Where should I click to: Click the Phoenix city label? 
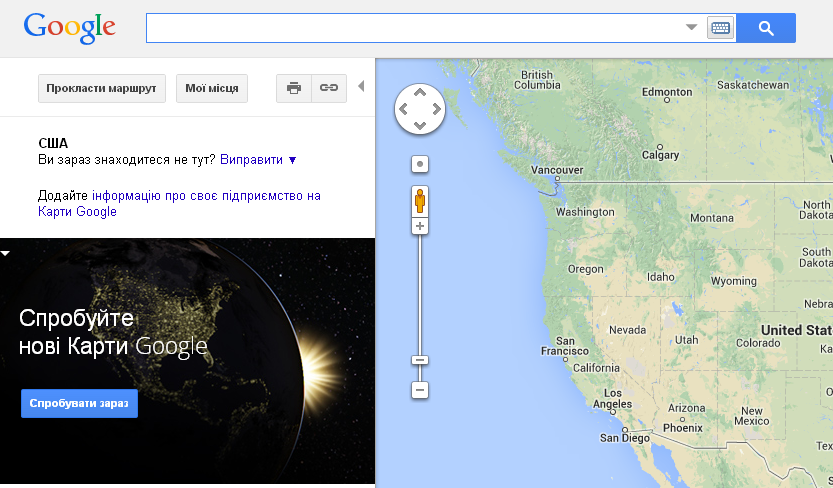point(683,428)
